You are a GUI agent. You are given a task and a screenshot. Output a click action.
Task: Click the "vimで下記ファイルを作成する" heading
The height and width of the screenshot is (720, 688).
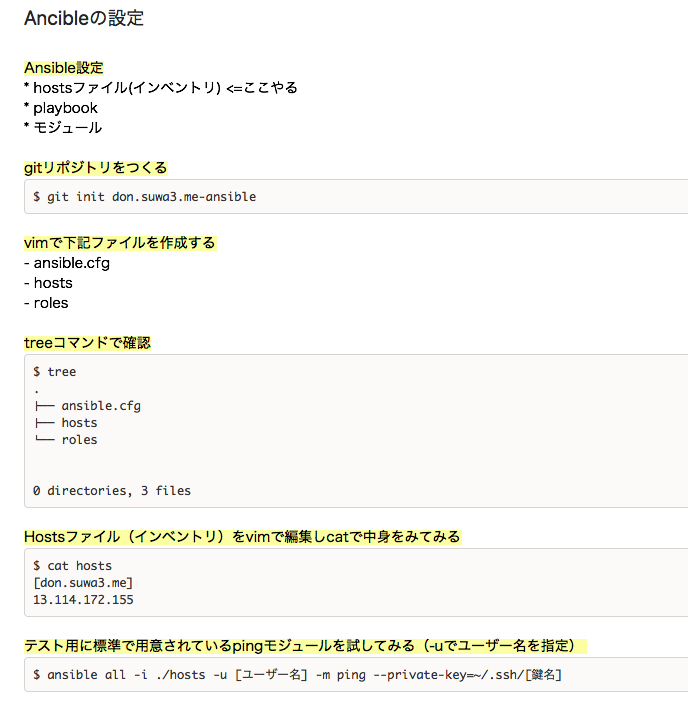(120, 243)
